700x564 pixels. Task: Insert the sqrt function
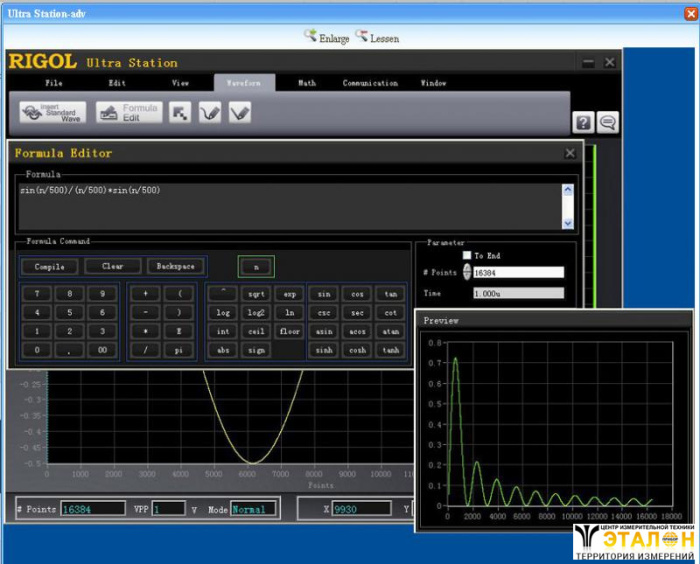point(256,294)
